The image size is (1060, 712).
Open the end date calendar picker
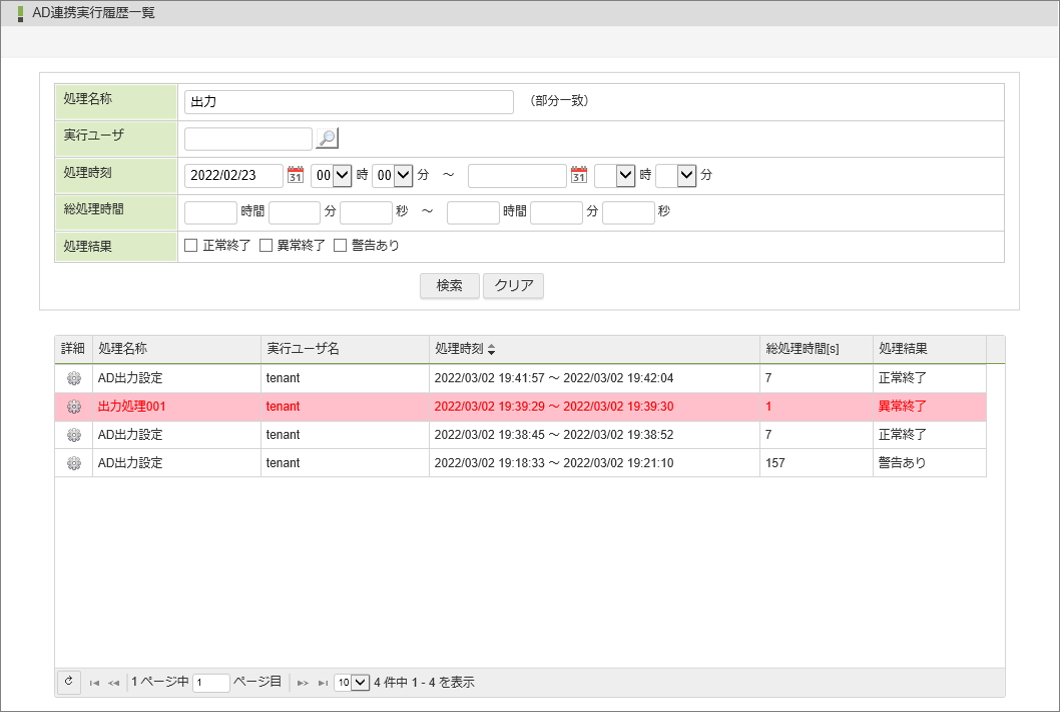pos(578,175)
